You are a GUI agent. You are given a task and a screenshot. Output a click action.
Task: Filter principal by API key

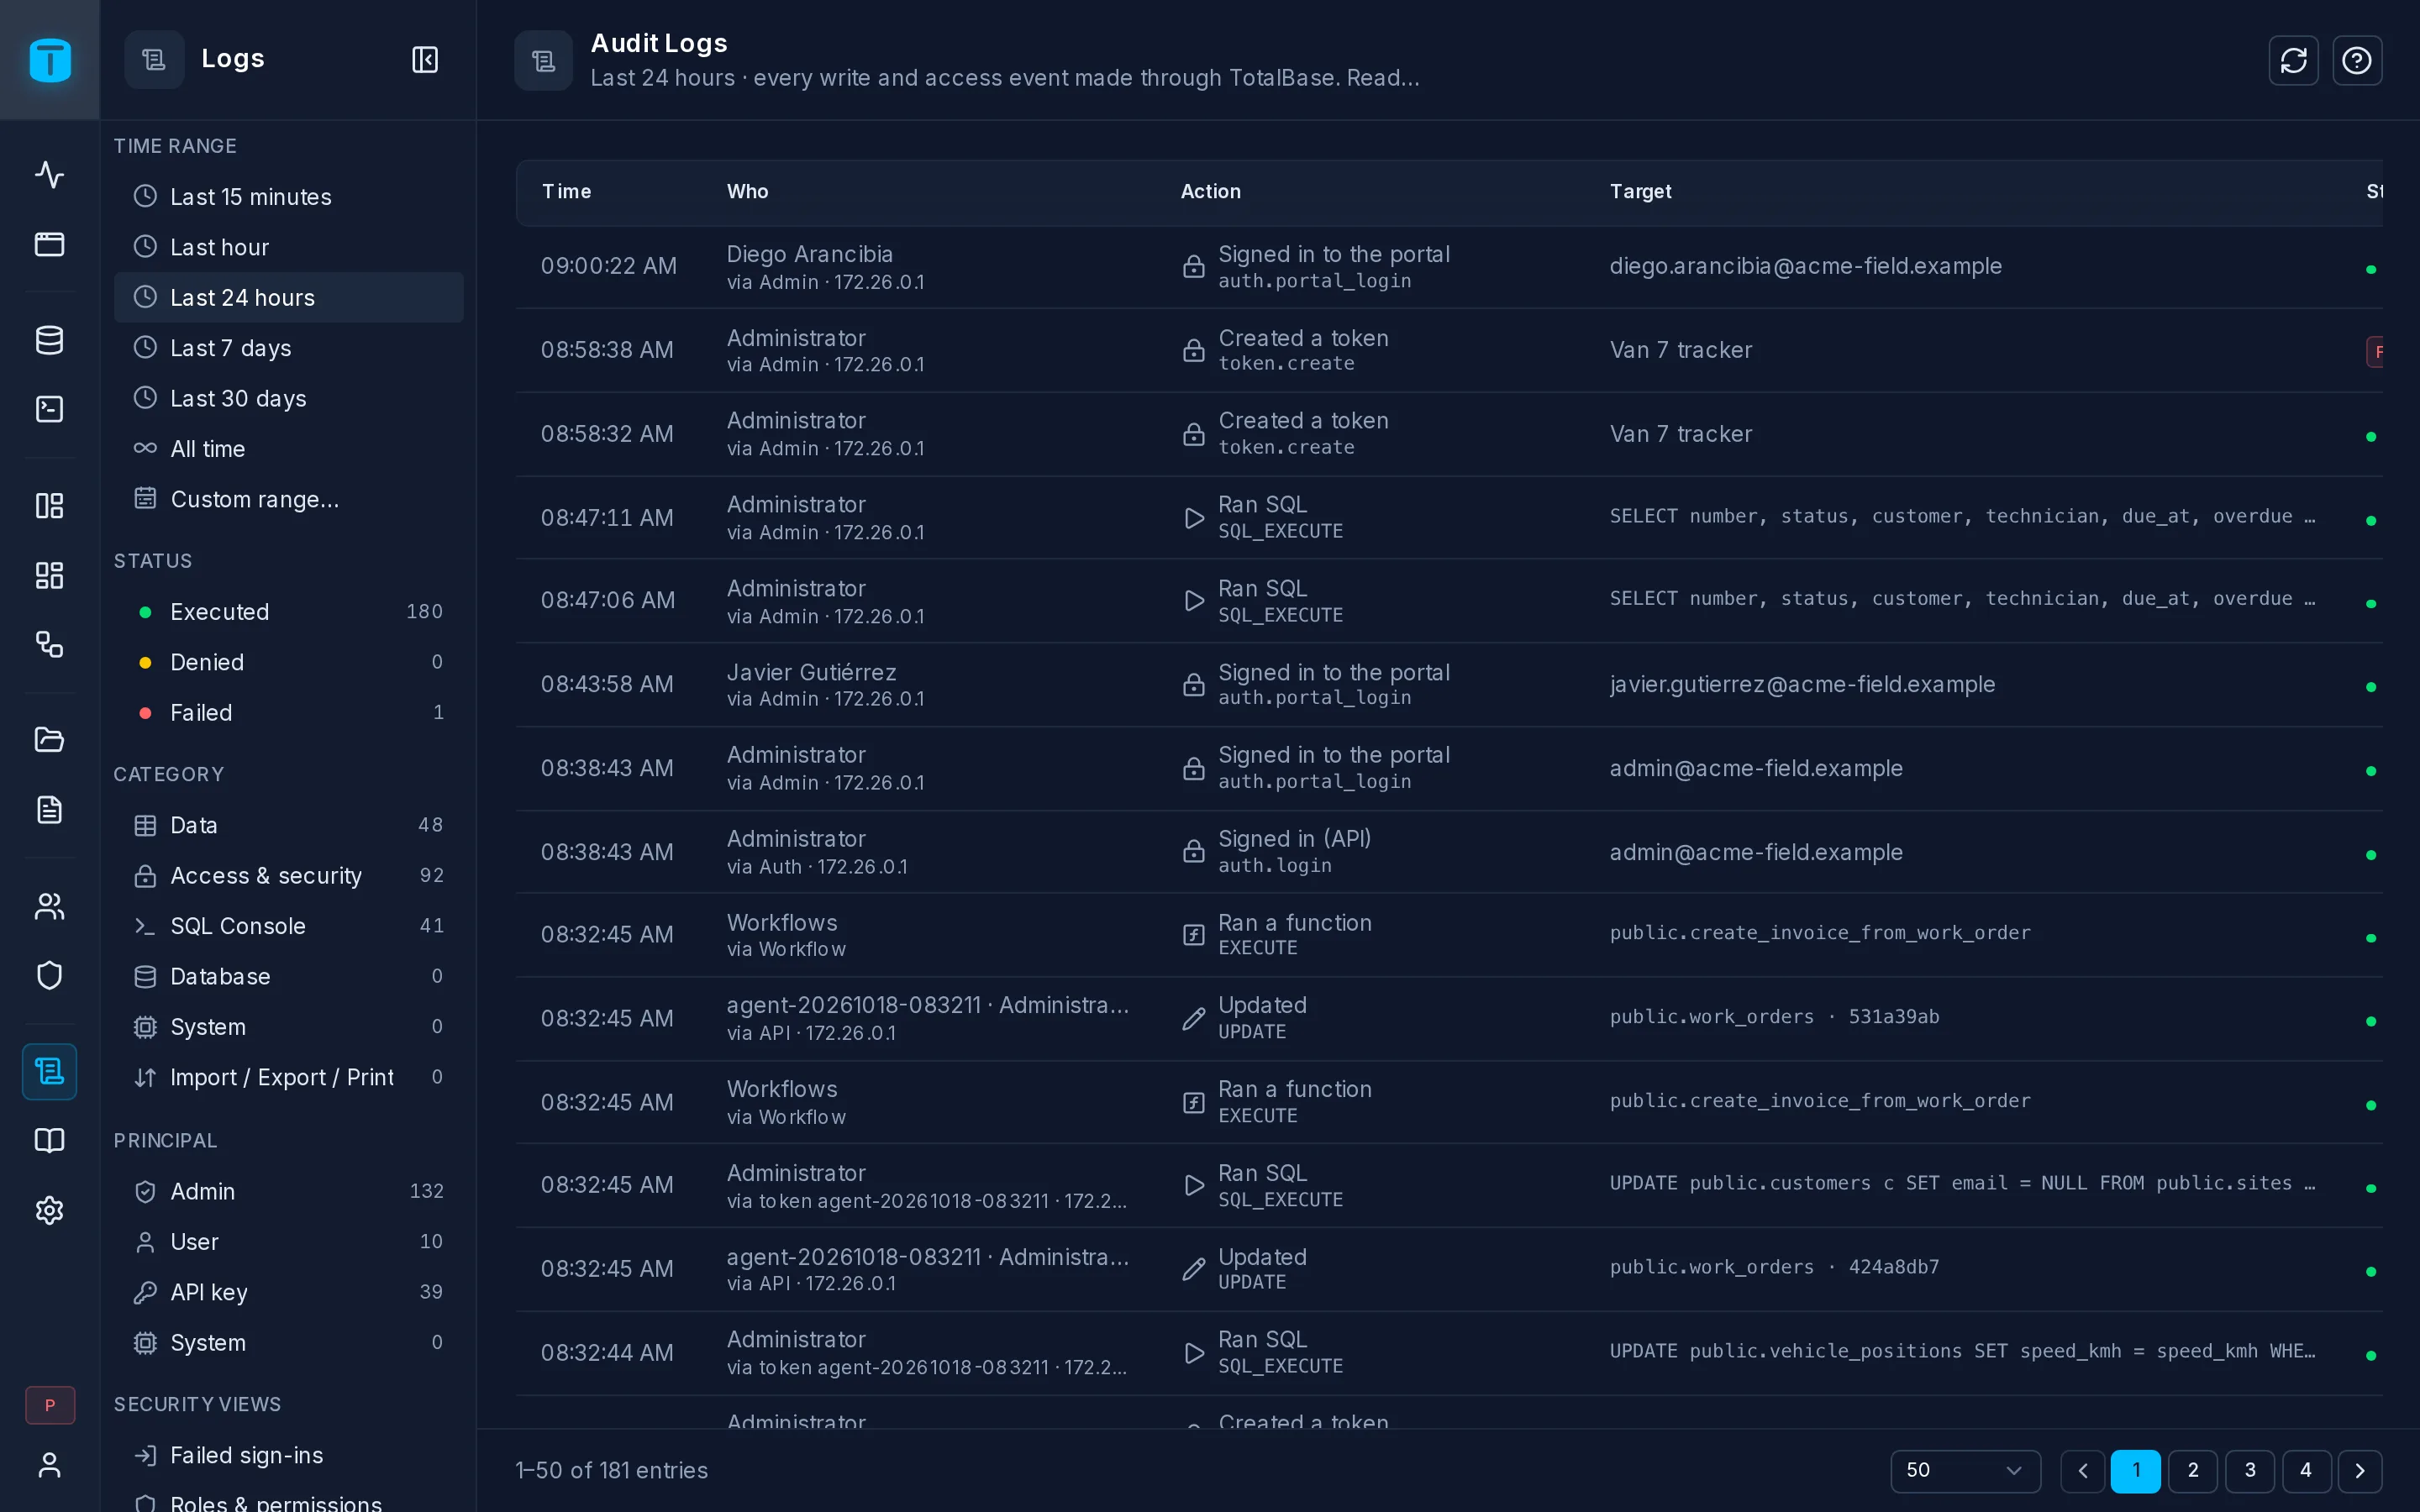tap(288, 1292)
